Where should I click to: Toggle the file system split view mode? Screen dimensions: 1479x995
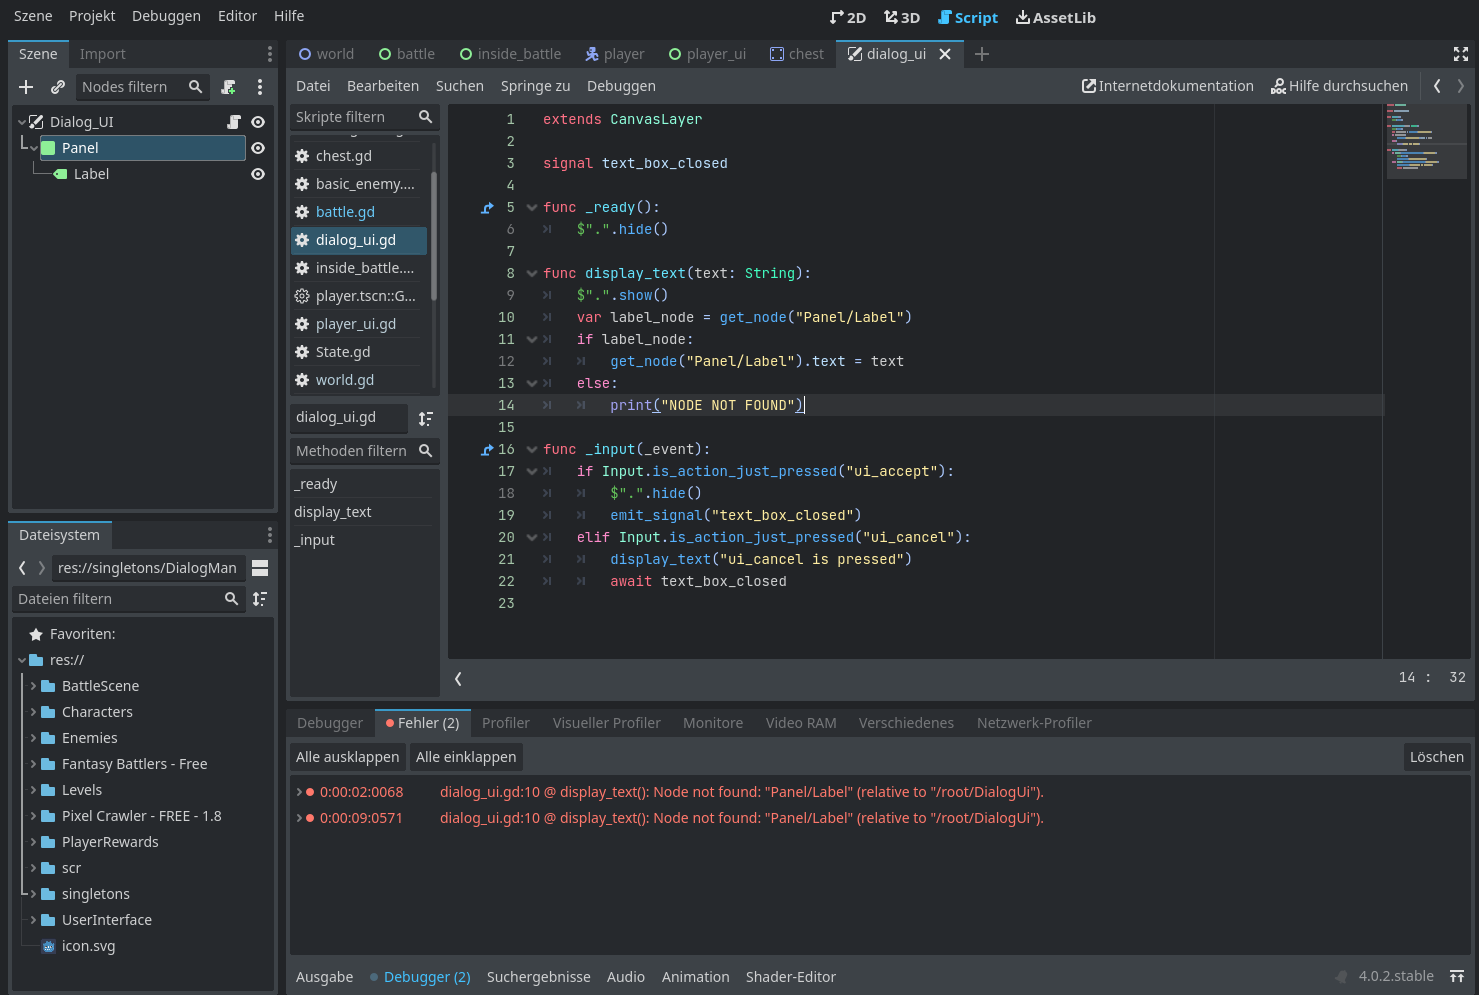[260, 568]
